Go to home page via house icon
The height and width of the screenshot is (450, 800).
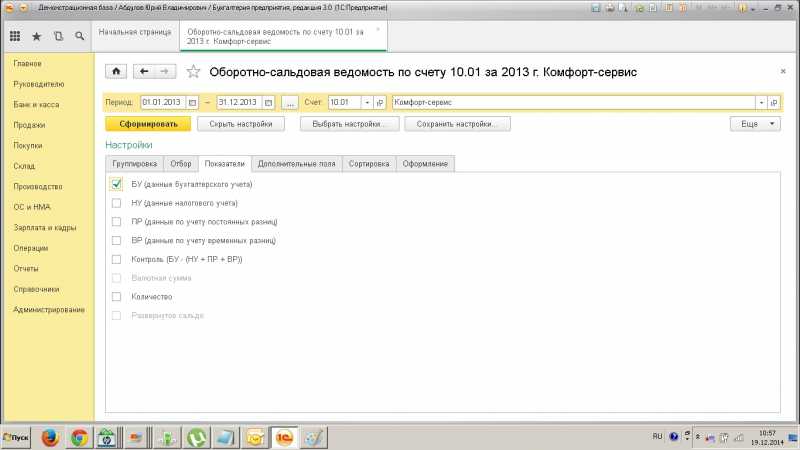(x=116, y=71)
